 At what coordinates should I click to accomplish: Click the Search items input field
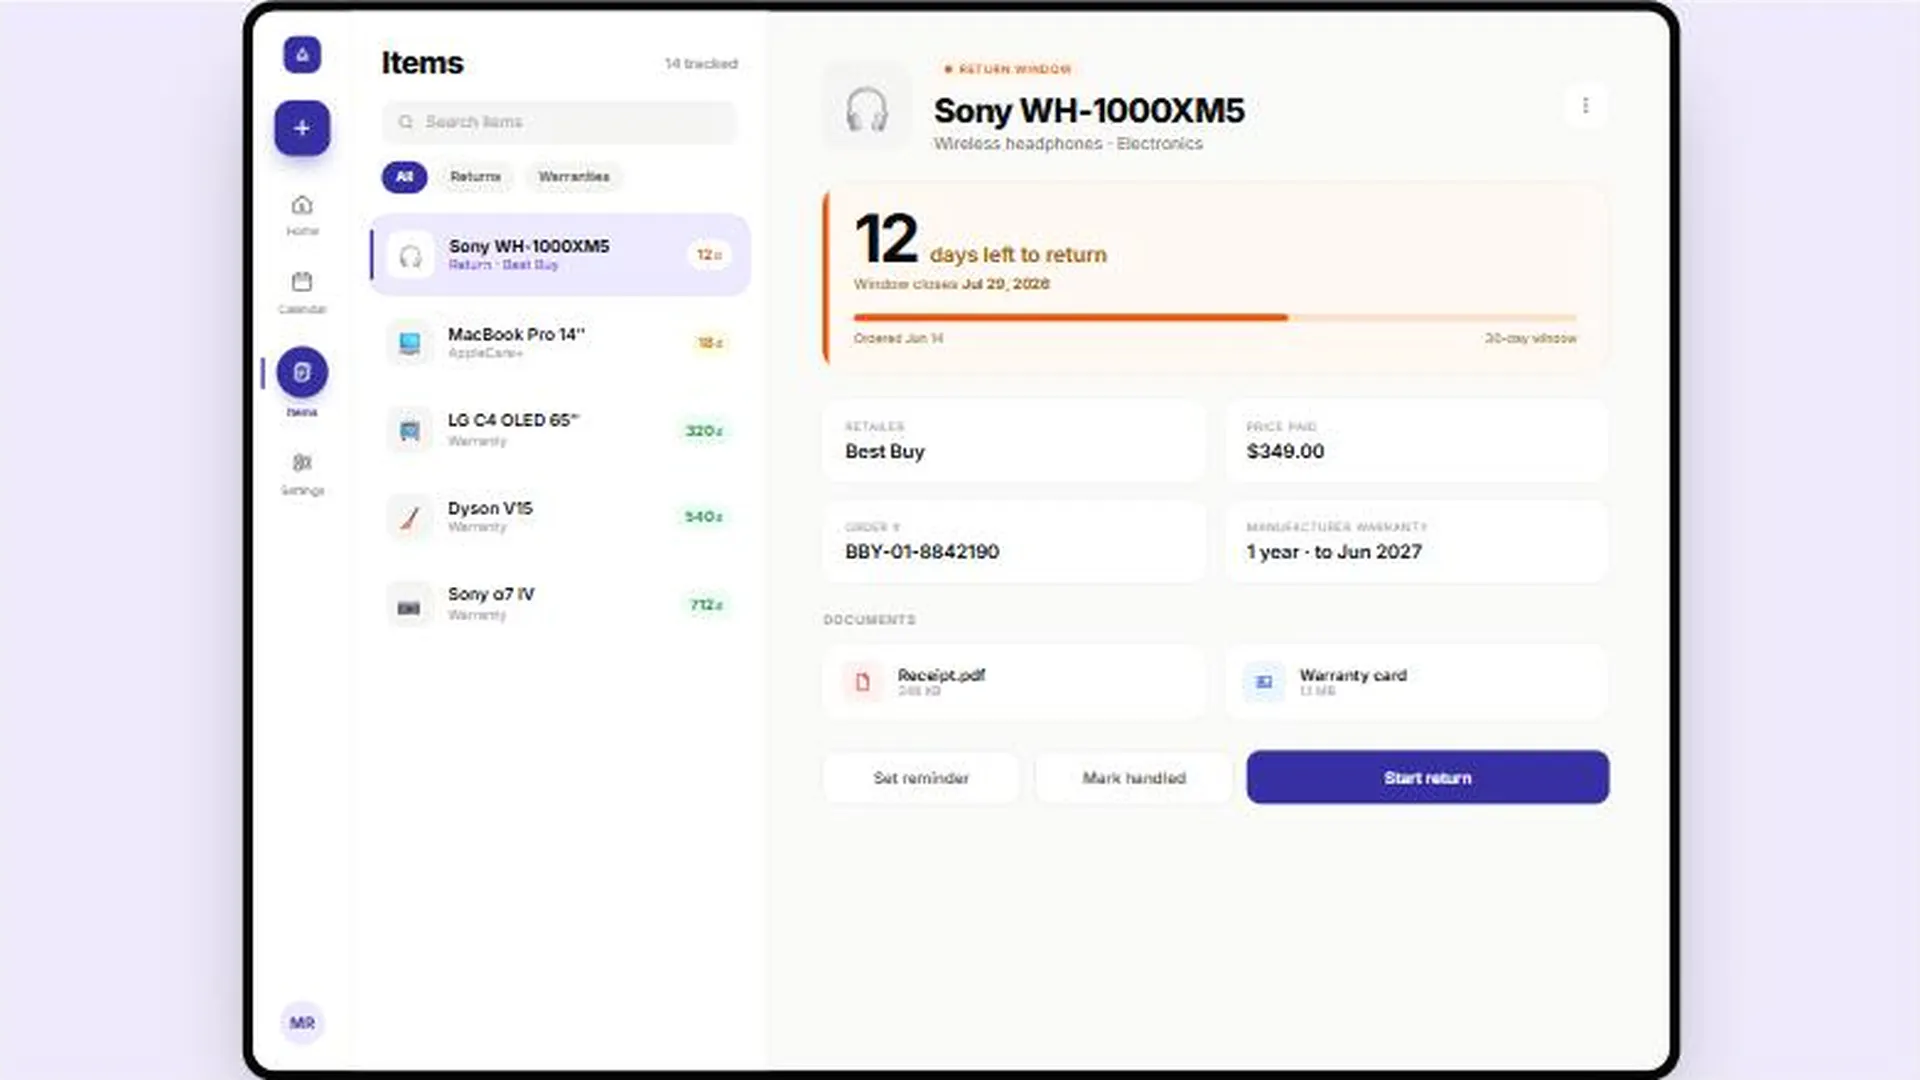560,122
